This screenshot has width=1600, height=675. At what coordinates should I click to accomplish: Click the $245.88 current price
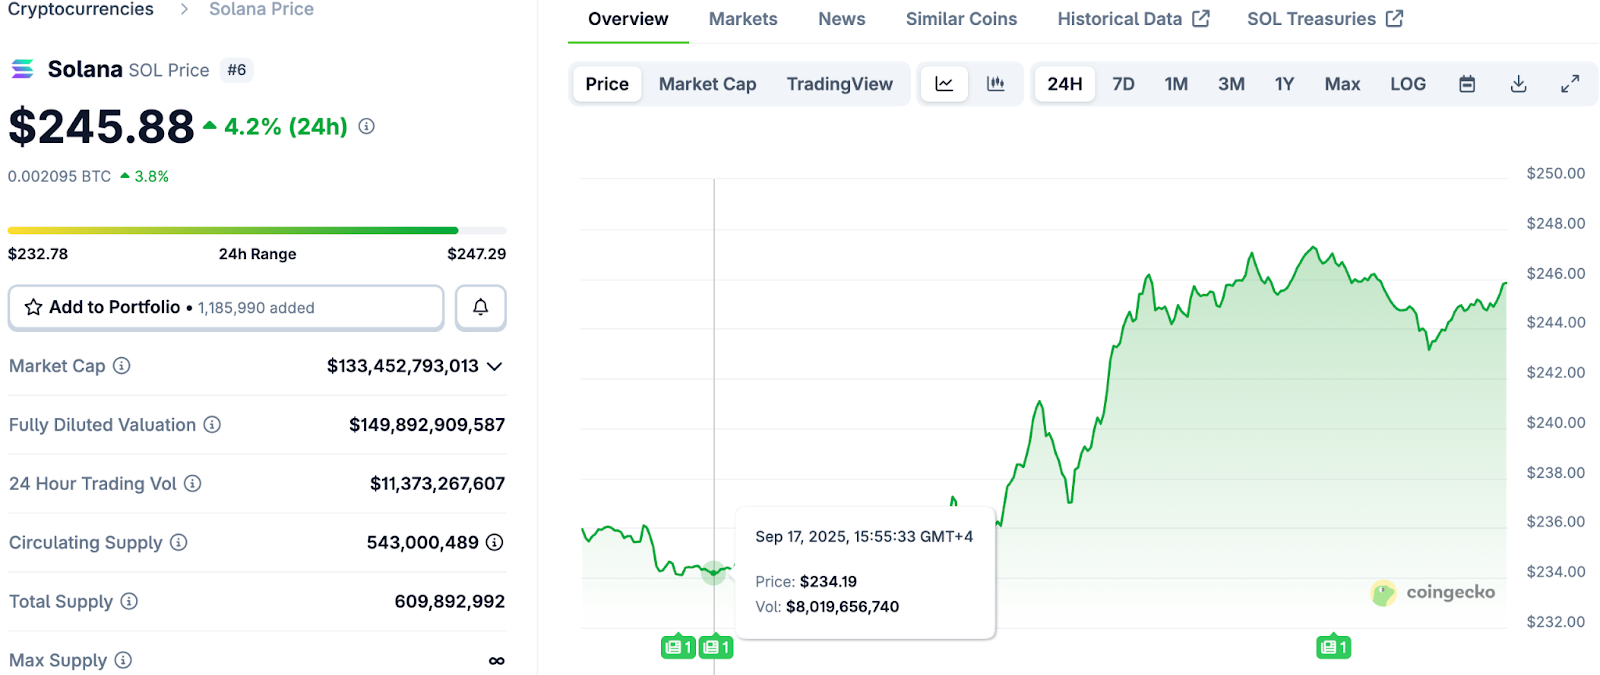101,127
